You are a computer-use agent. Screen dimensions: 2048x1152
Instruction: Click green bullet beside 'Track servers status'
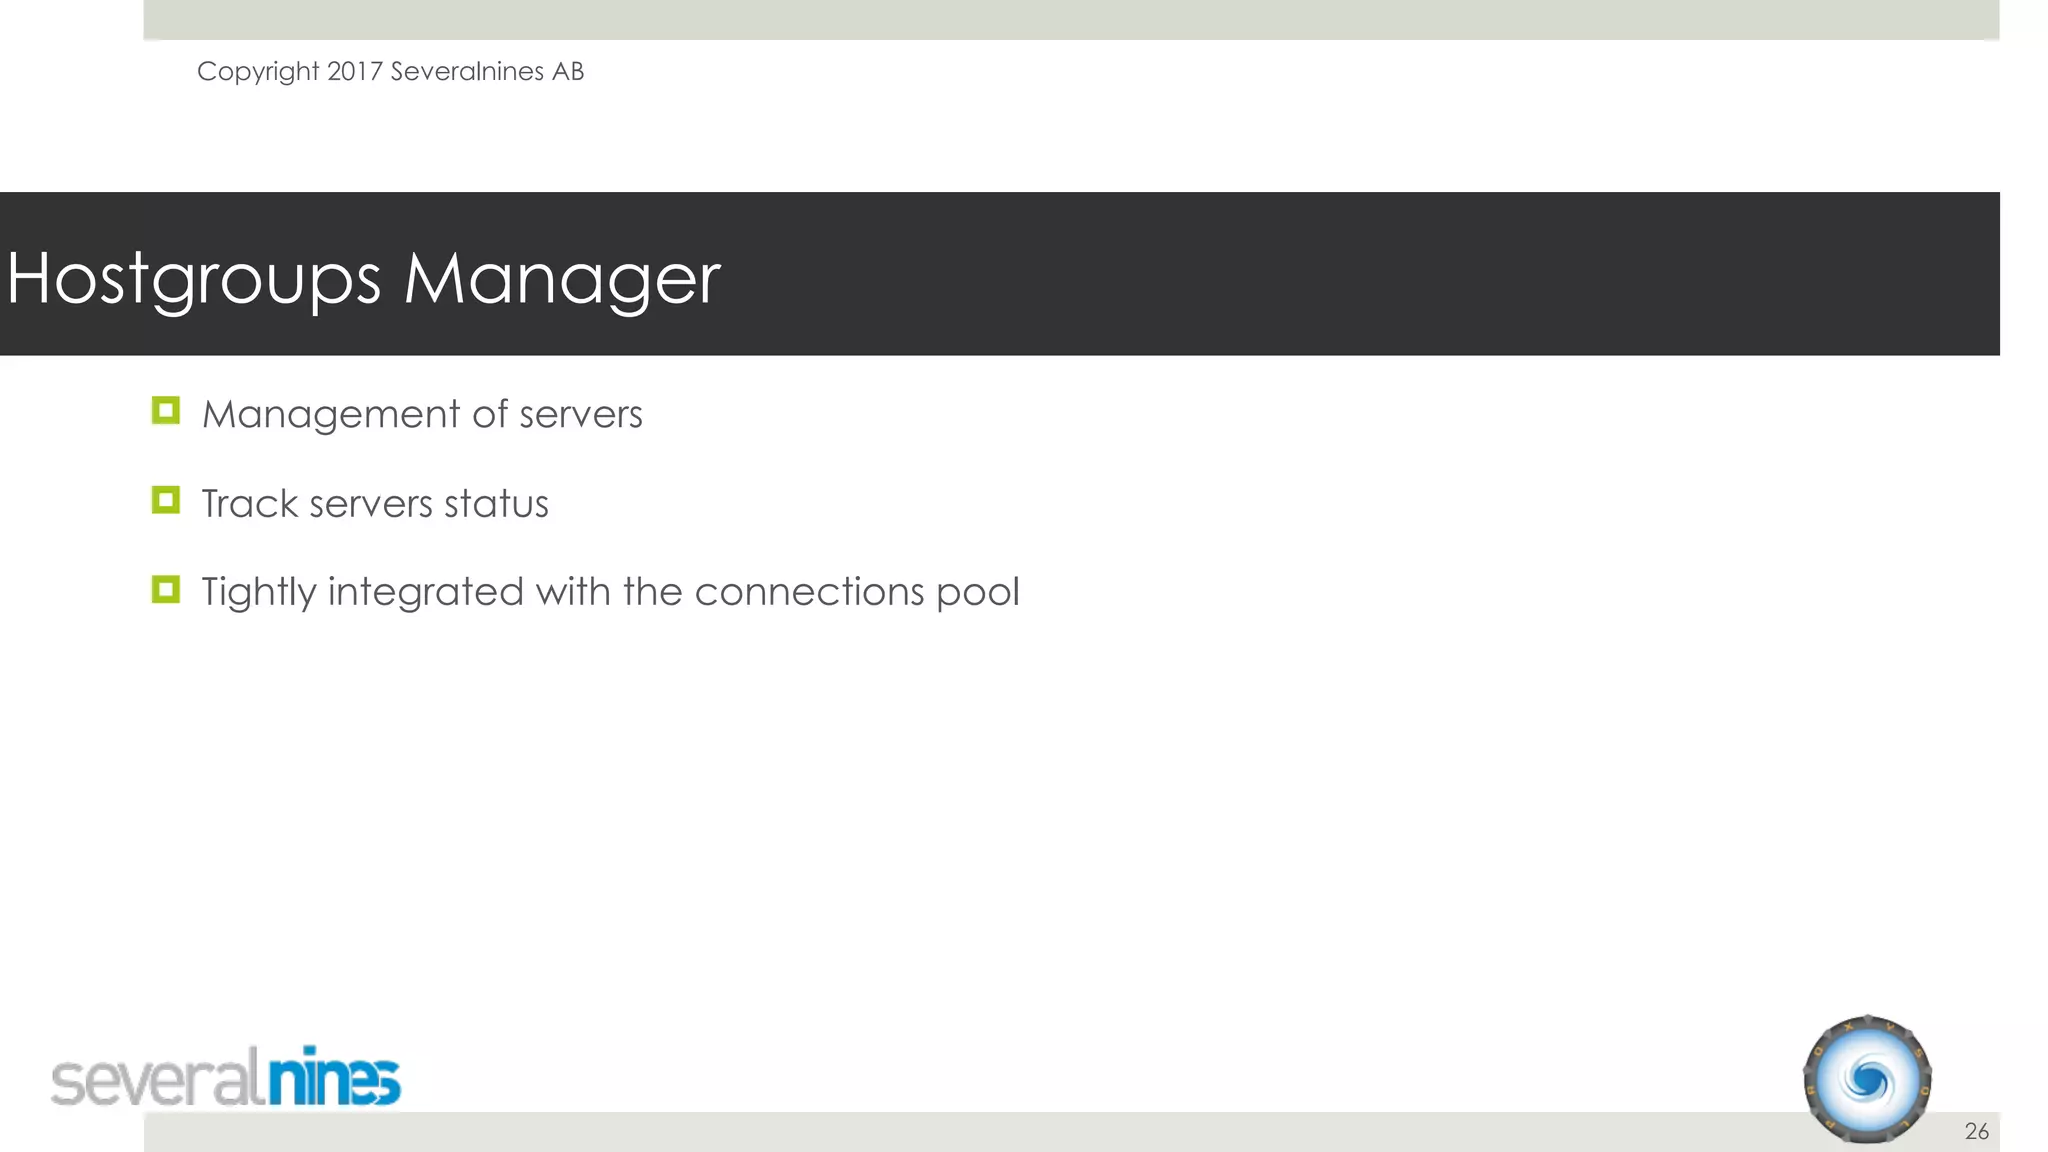click(x=166, y=500)
